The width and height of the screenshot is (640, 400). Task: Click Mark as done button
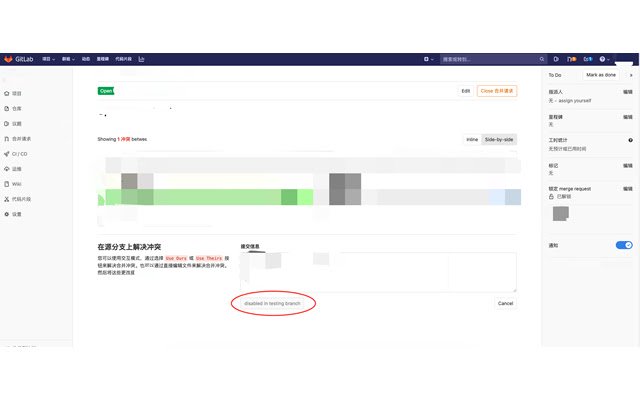601,75
